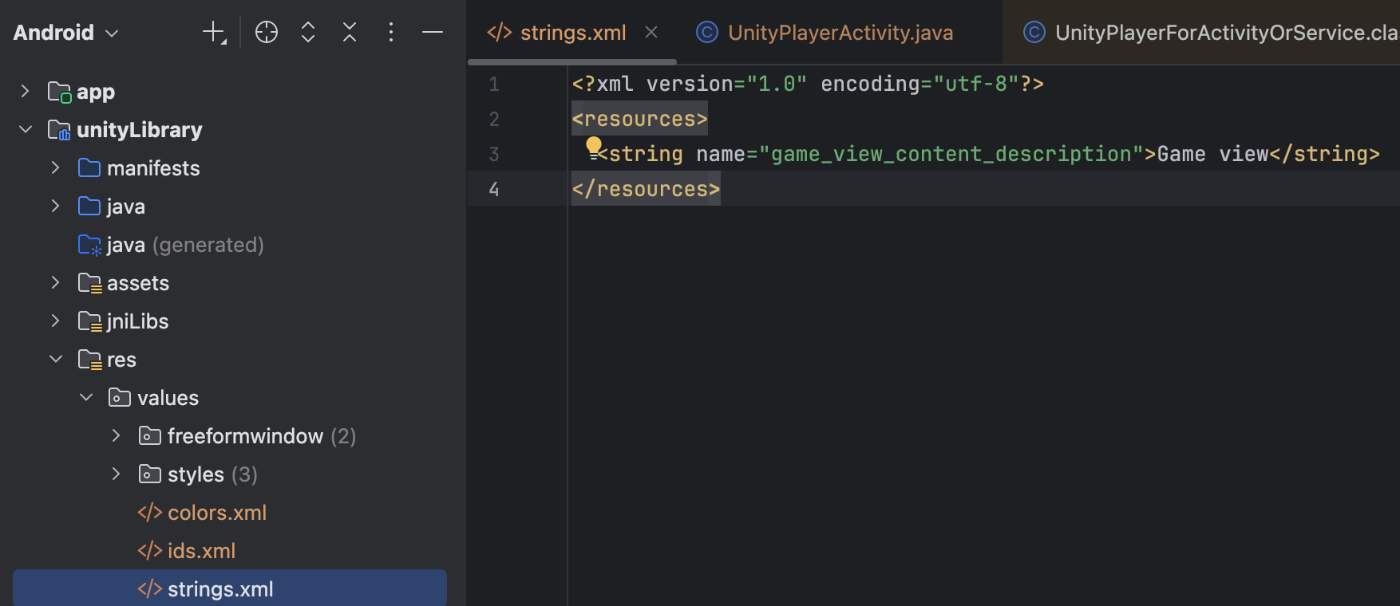Hide the project tool window
This screenshot has height=606, width=1400.
pos(432,33)
